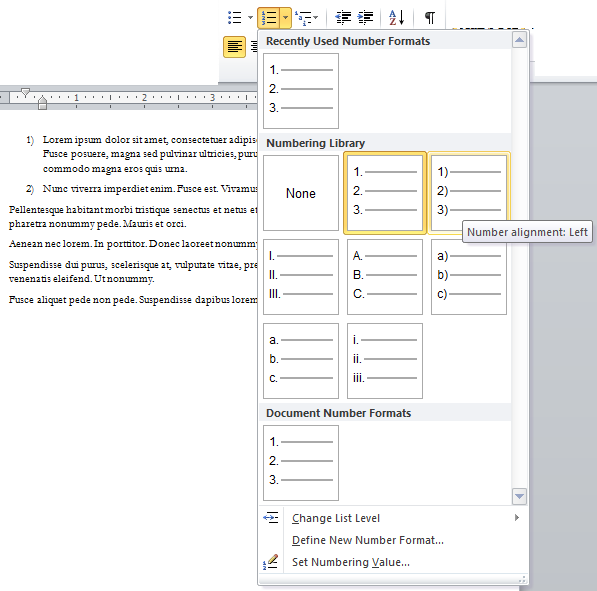
Task: Collapse the Numbering dropdown arrow
Action: (x=286, y=18)
